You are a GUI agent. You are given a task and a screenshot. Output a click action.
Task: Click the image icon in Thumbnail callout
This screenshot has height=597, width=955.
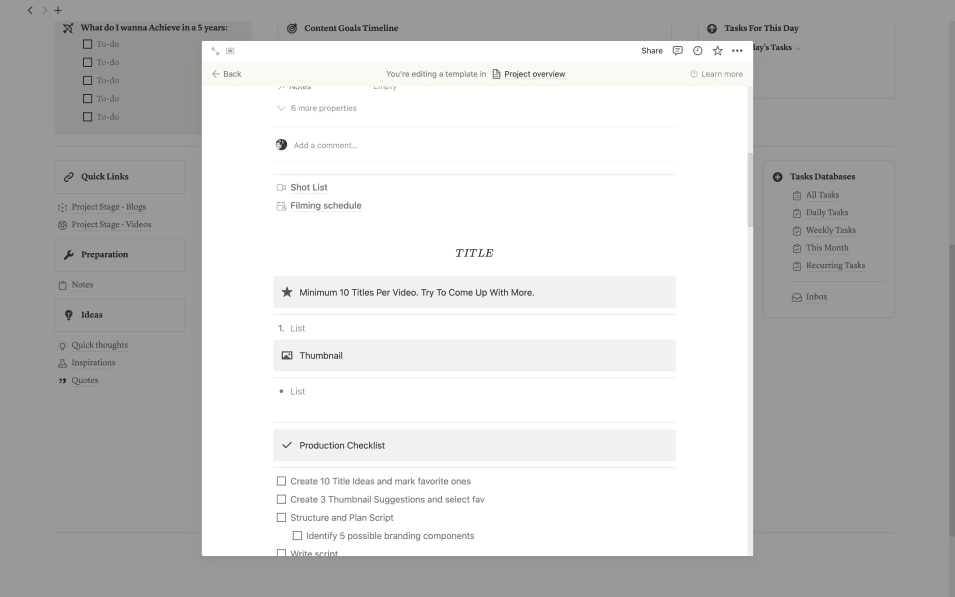click(x=287, y=355)
